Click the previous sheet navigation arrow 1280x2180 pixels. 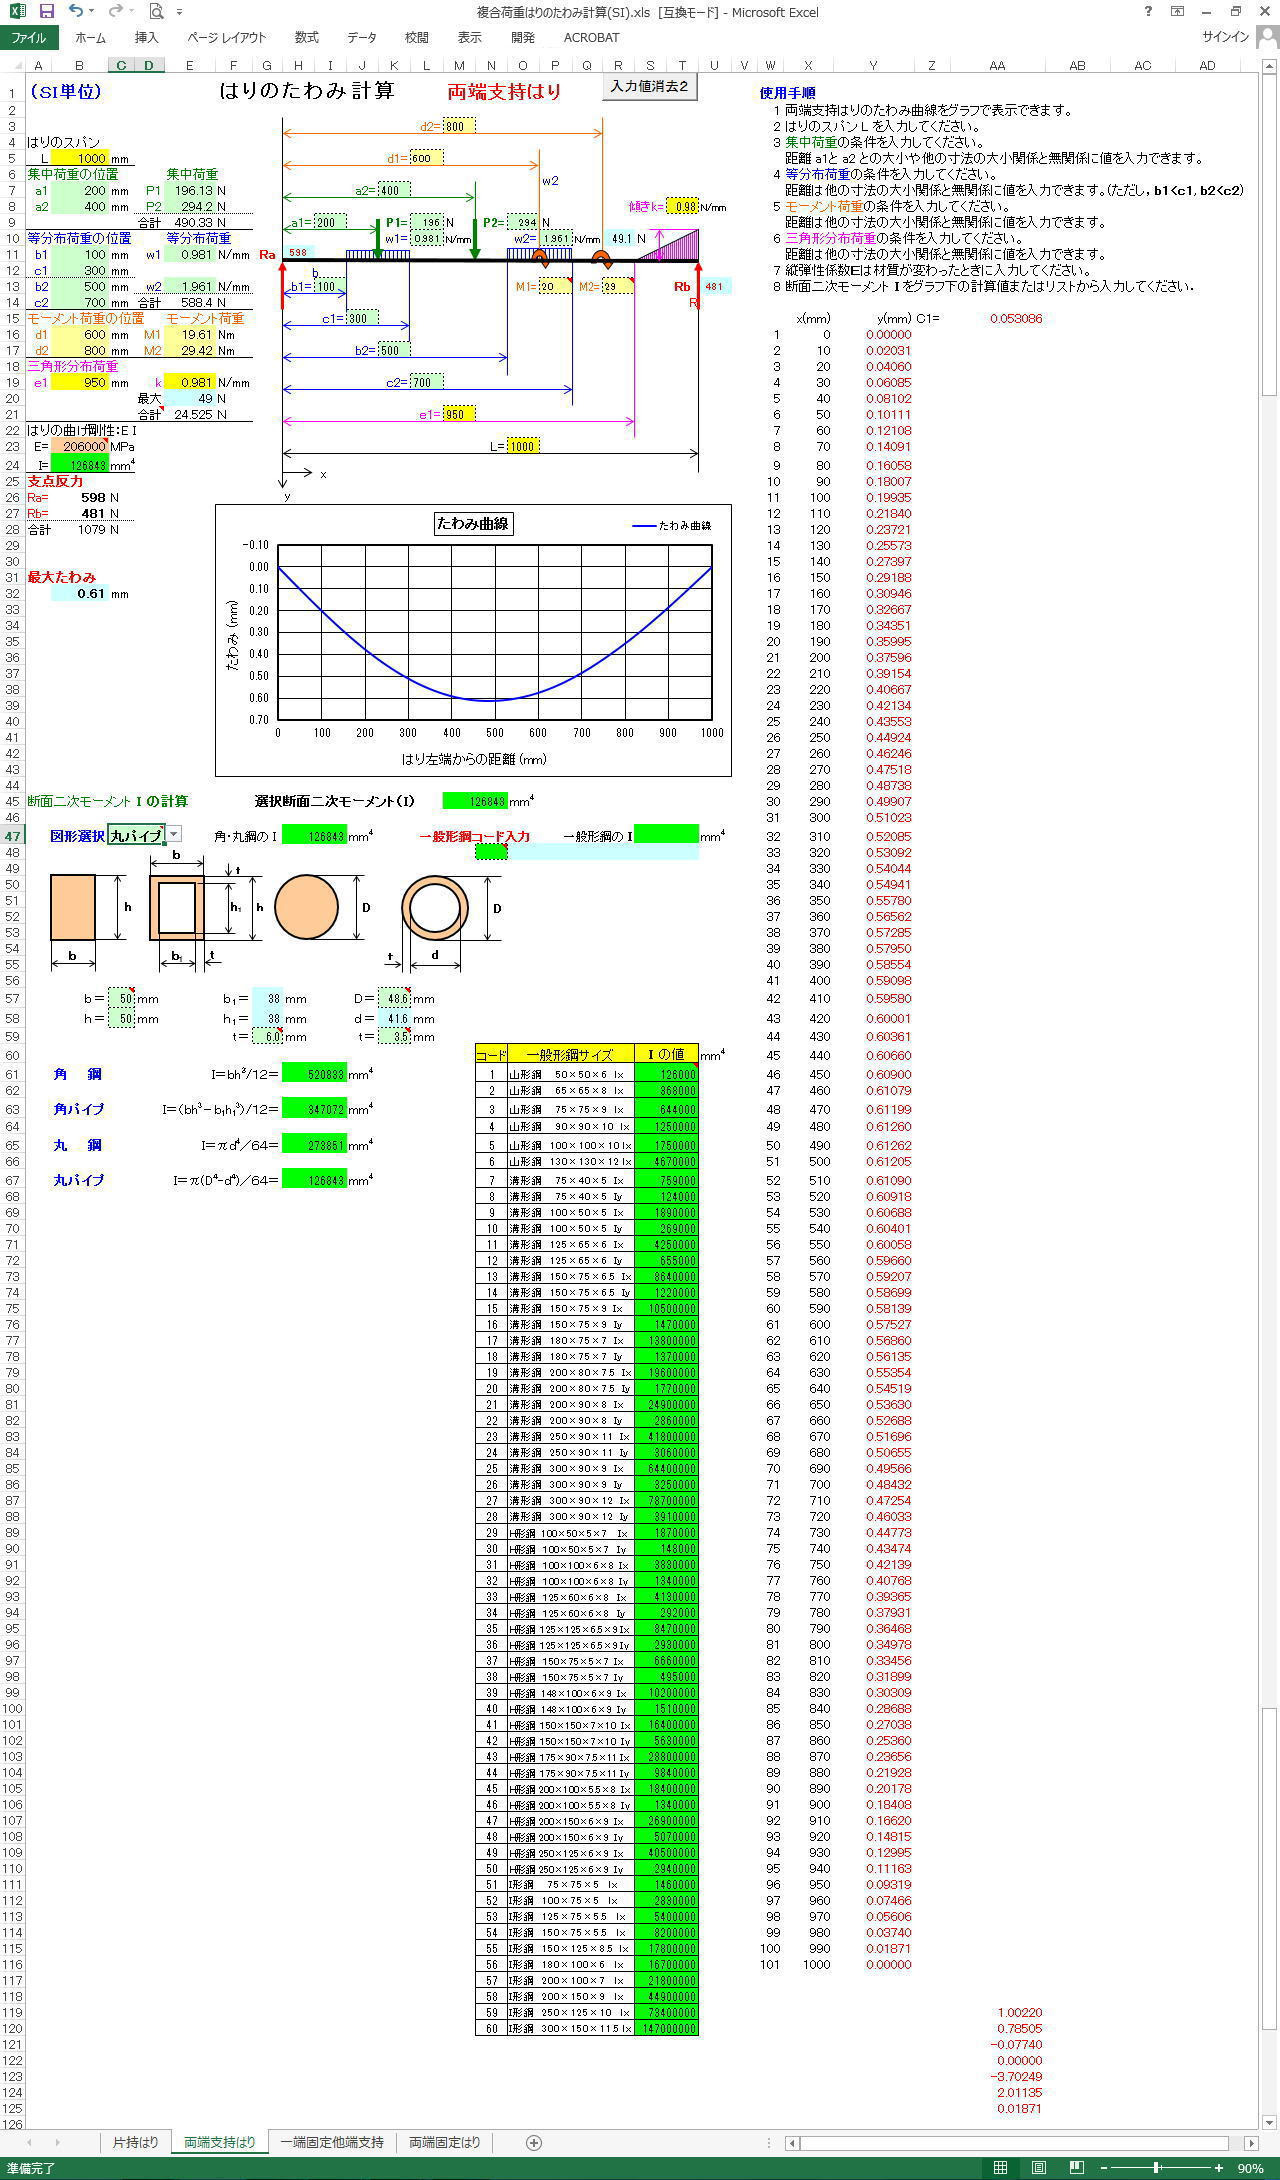[x=29, y=2142]
